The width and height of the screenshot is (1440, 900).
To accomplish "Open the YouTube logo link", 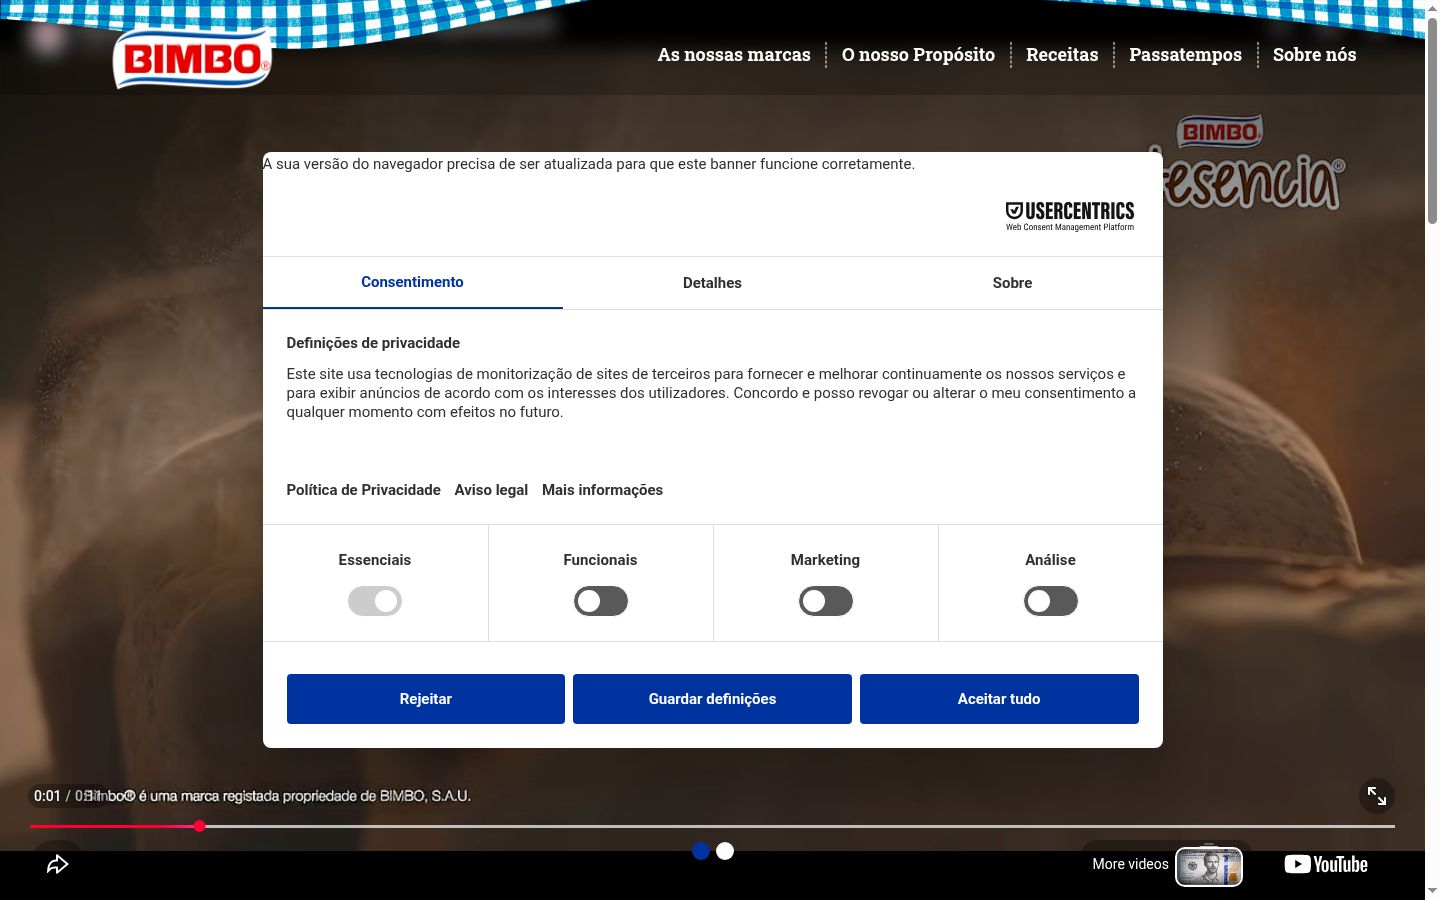I will point(1326,864).
